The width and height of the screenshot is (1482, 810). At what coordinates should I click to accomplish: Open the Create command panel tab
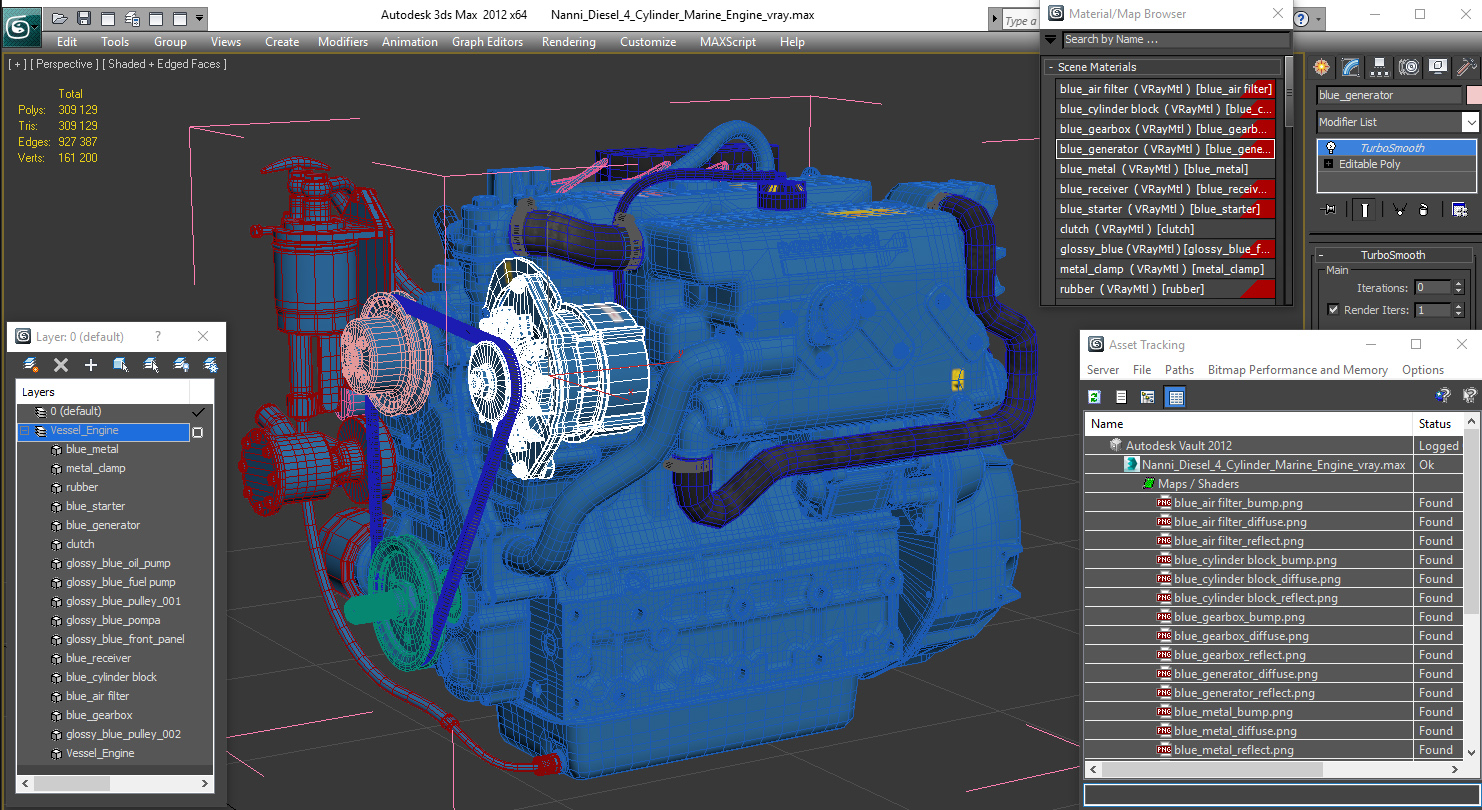[x=1322, y=67]
